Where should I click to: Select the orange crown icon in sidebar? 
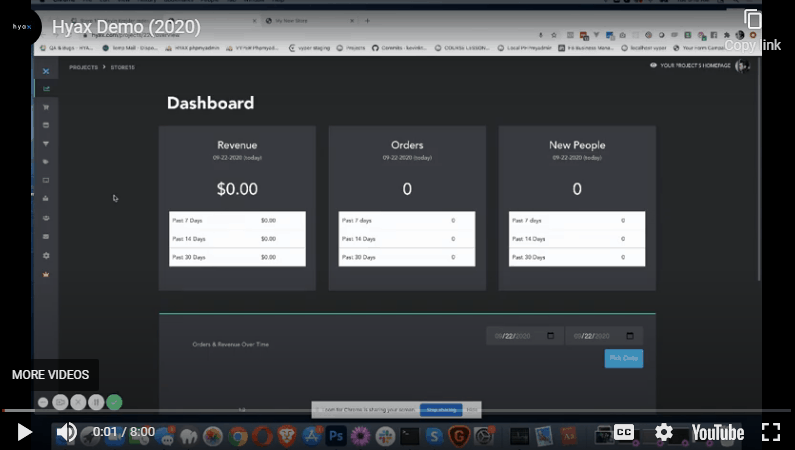tap(46, 274)
